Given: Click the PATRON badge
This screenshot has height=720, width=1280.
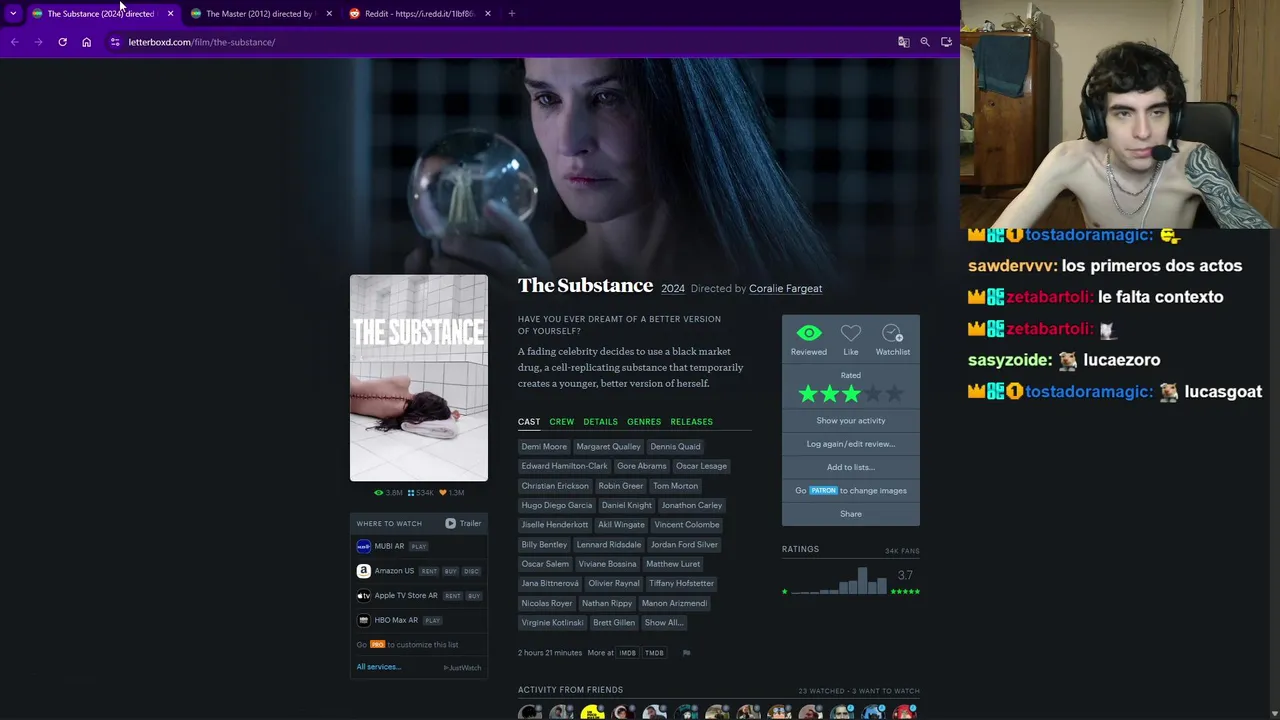Looking at the screenshot, I should [x=823, y=491].
